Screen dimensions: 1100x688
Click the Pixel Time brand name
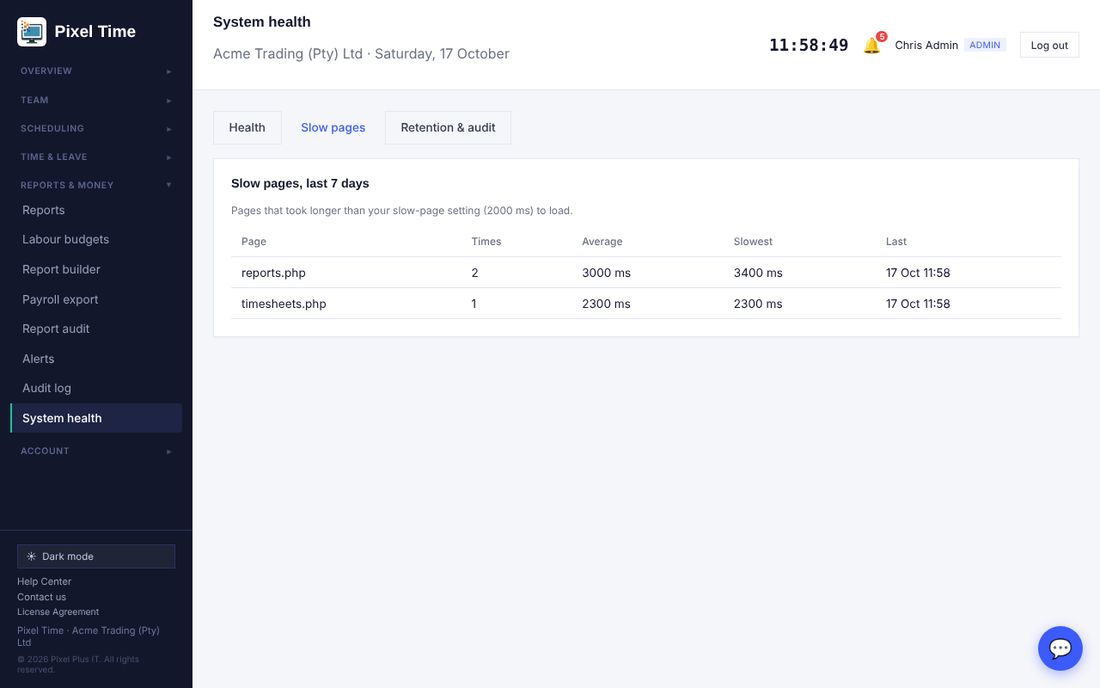pyautogui.click(x=95, y=32)
